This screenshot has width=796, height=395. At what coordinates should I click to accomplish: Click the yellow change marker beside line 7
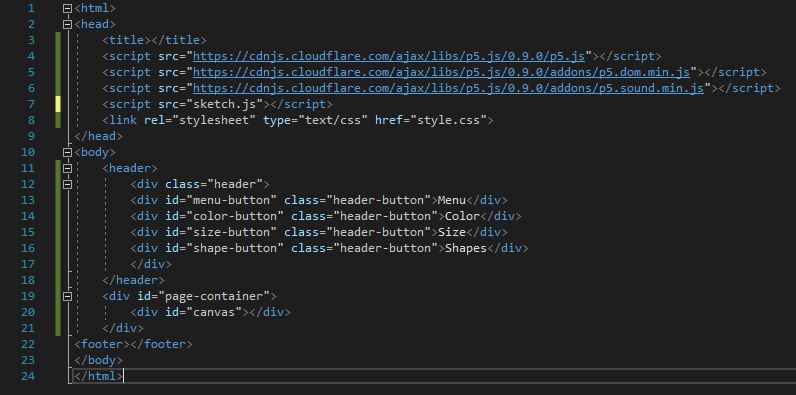click(x=58, y=104)
